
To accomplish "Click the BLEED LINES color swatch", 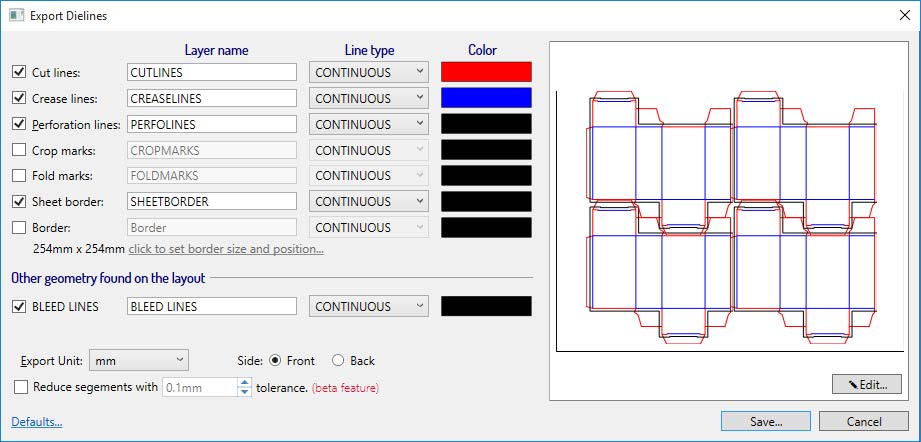I will coord(486,306).
